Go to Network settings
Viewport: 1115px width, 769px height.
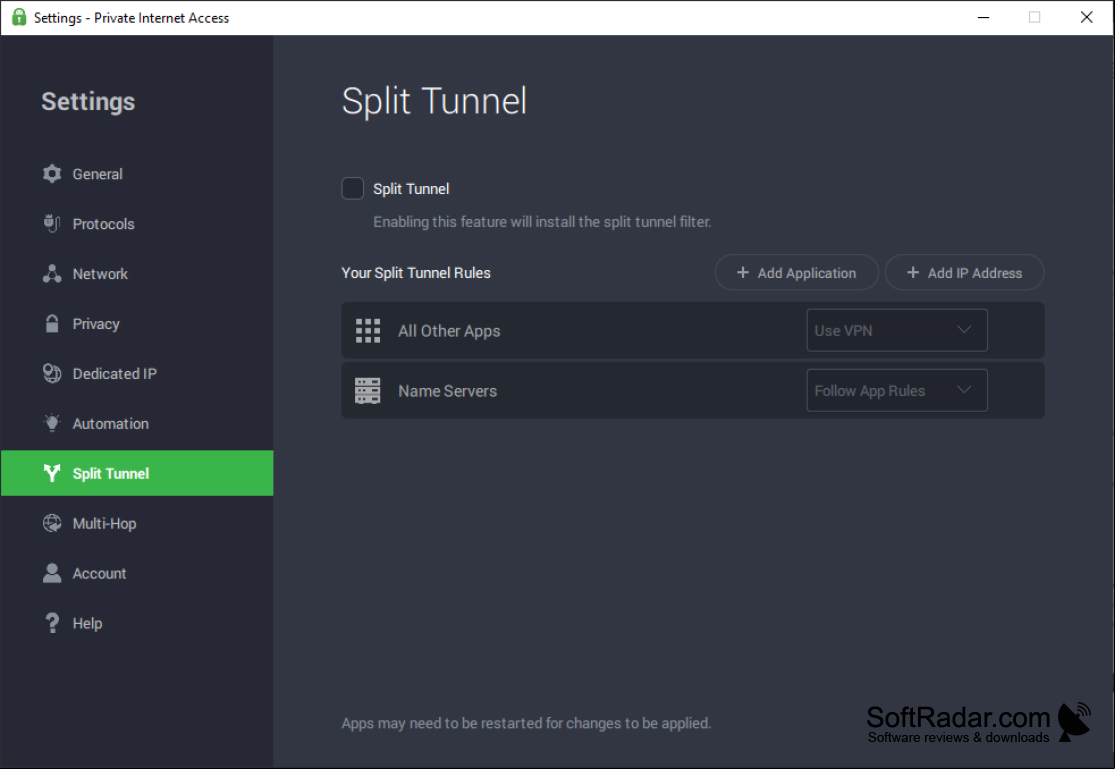137,274
